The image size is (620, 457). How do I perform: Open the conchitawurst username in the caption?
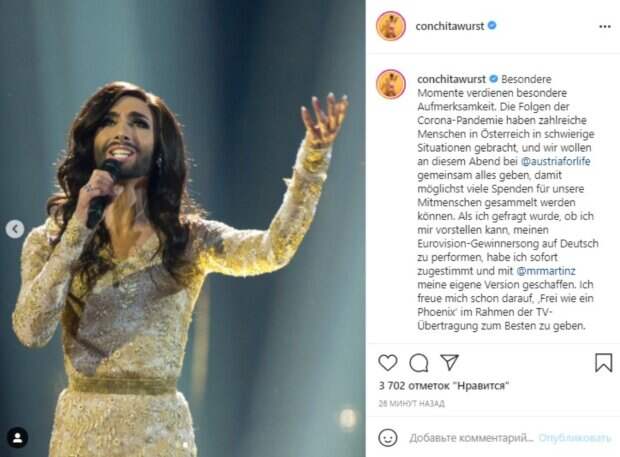[x=451, y=79]
